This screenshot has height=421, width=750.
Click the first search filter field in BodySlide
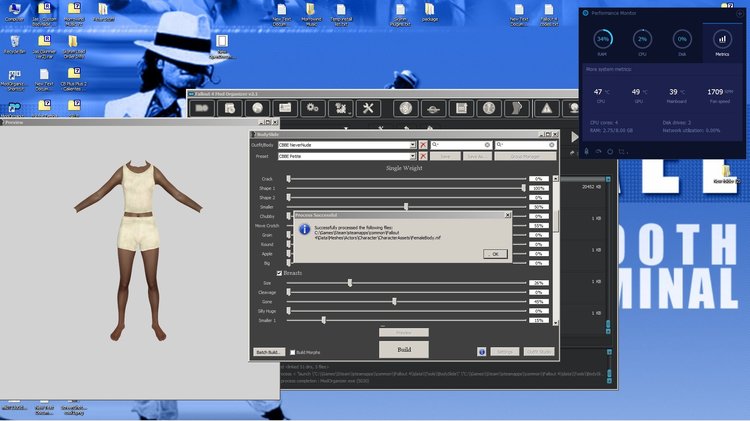pos(461,144)
